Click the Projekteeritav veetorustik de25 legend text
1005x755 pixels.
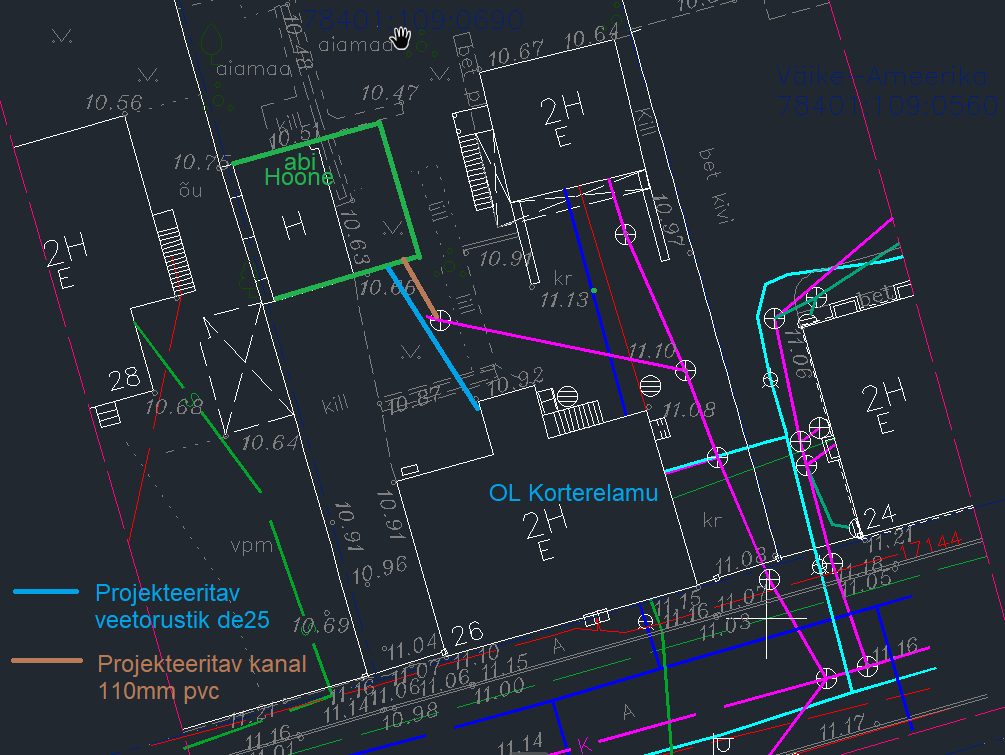182,606
